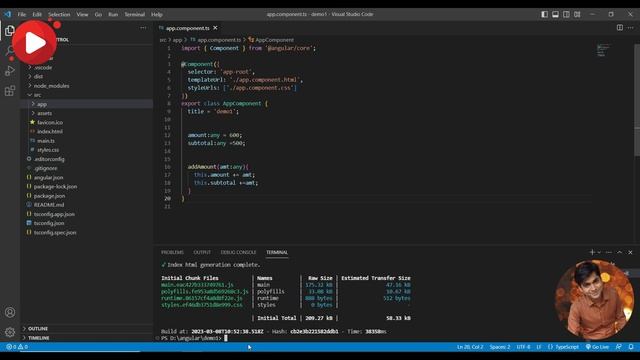Toggle the secondary side bar layout button

566,14
